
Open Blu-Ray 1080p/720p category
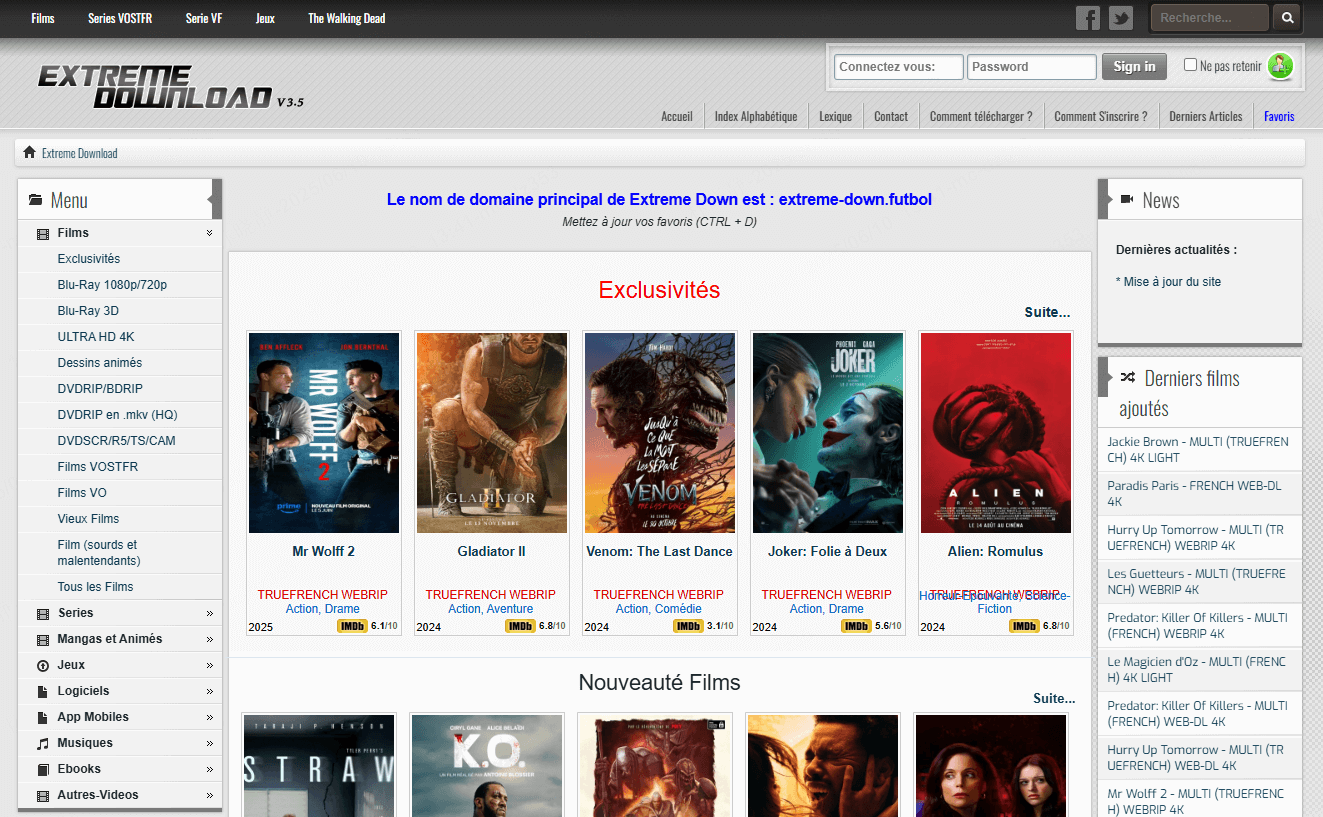(x=112, y=285)
